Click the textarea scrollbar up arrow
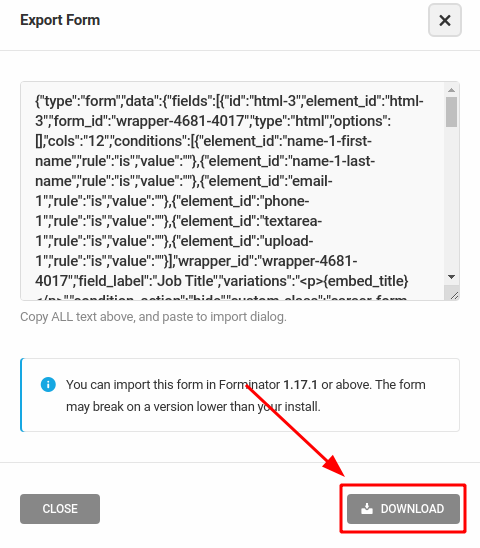This screenshot has width=480, height=548. point(451,90)
